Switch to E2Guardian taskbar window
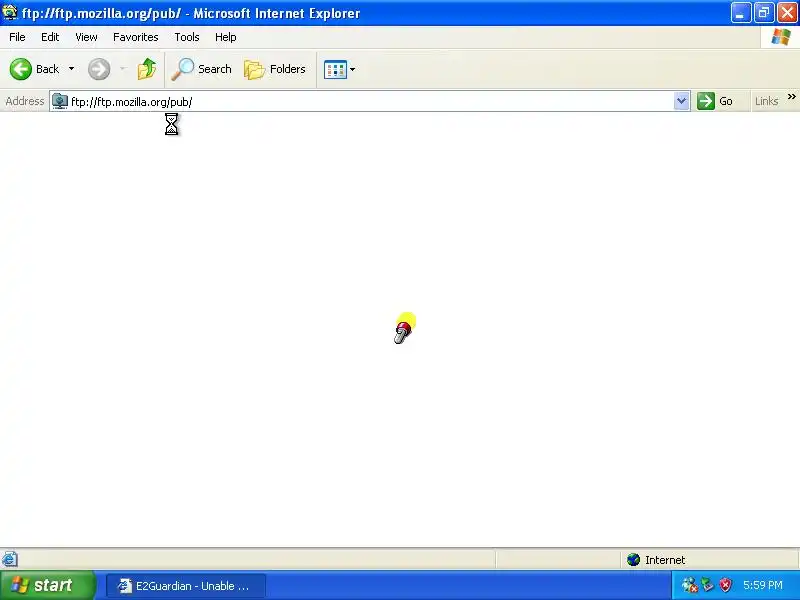 coord(186,586)
